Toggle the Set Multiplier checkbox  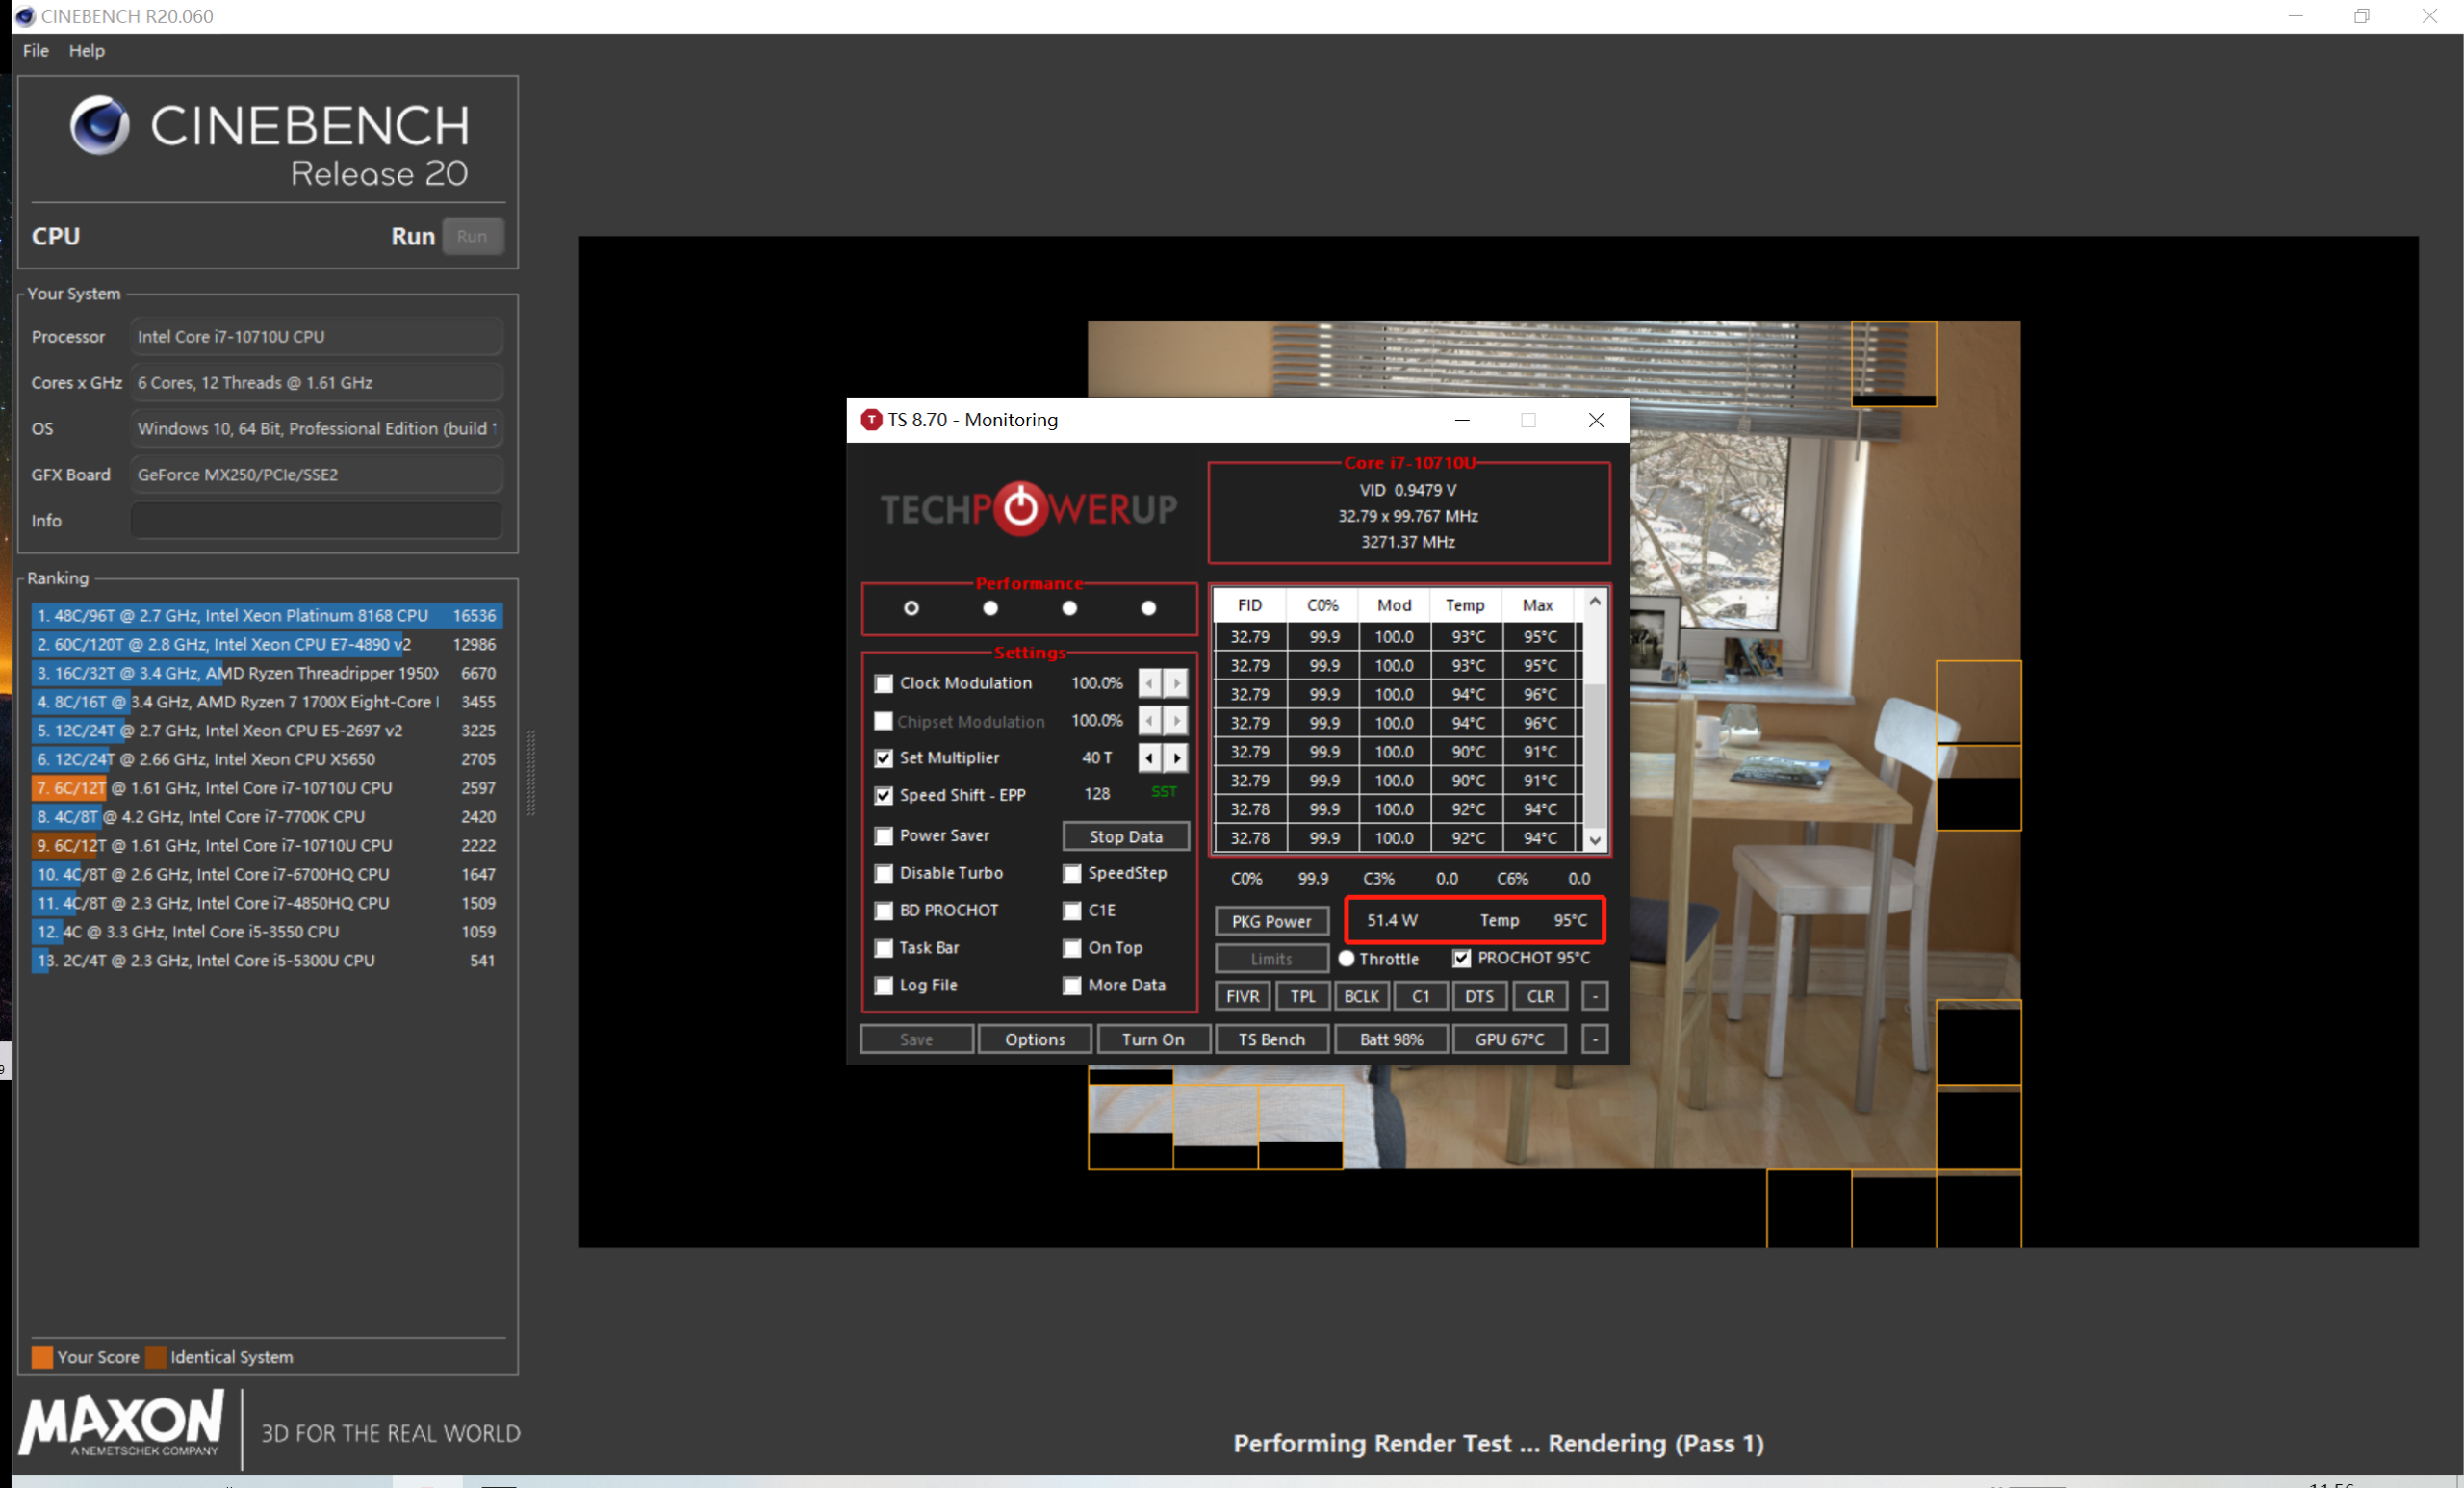pyautogui.click(x=880, y=757)
